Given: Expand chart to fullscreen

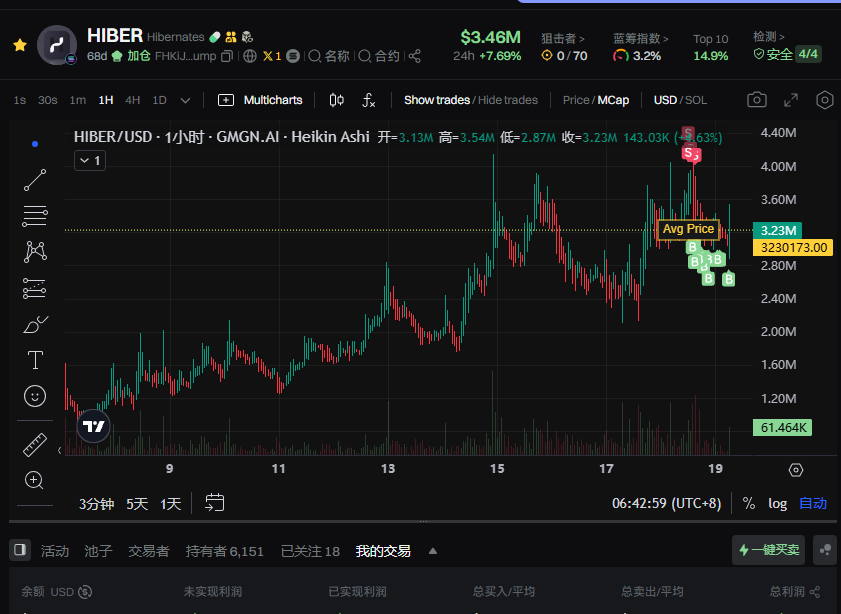Looking at the screenshot, I should point(791,100).
